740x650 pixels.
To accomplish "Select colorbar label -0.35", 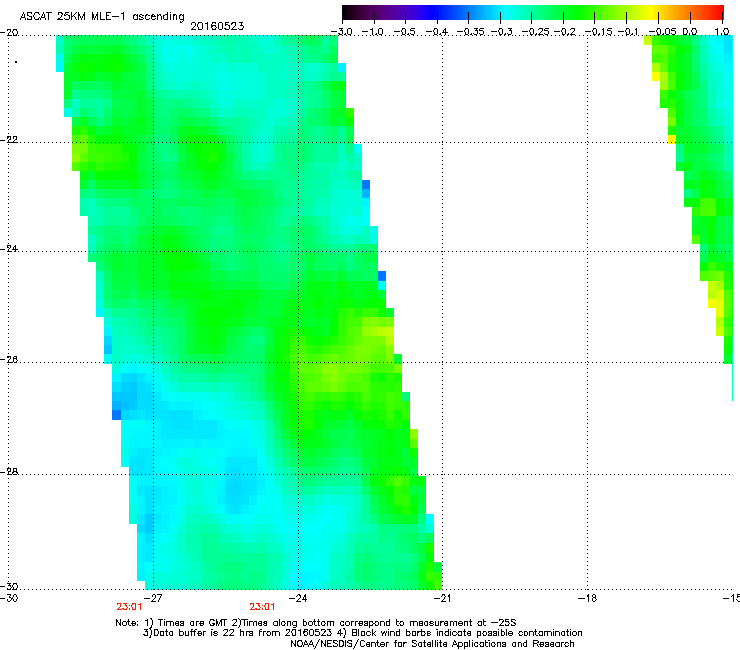I will tap(473, 32).
